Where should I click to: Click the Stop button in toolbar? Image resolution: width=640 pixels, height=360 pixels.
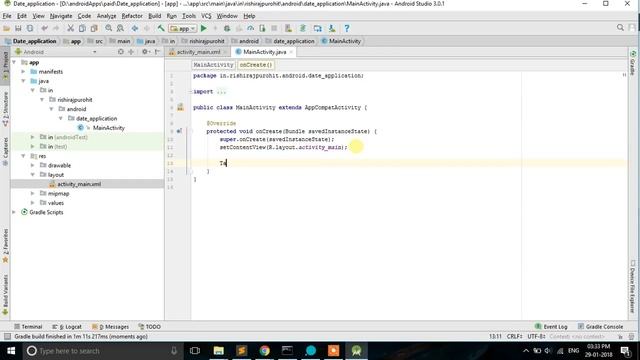(x=274, y=28)
